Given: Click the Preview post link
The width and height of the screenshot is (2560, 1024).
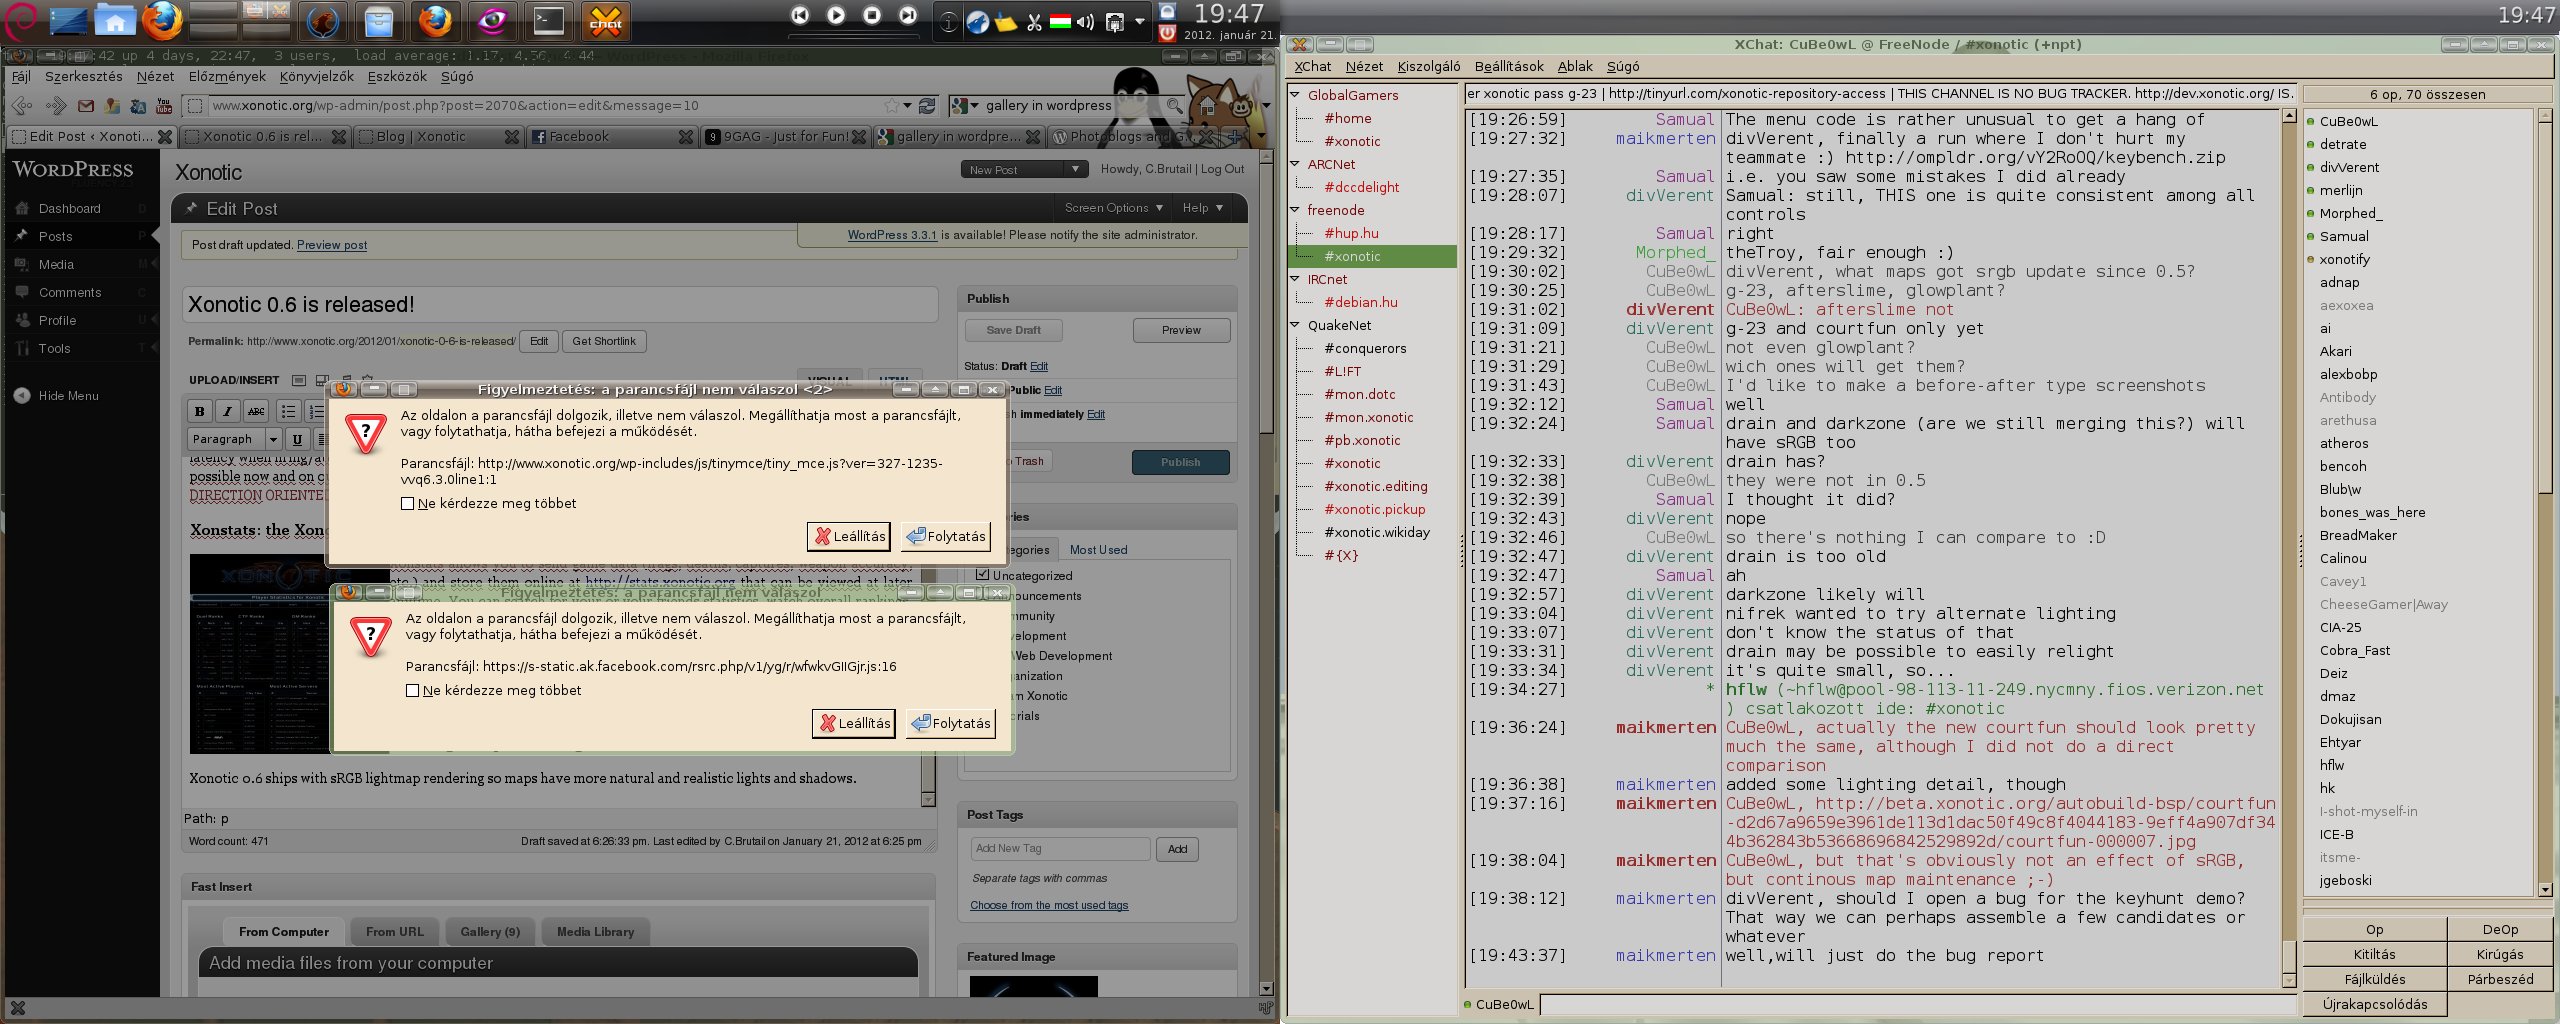Looking at the screenshot, I should [332, 245].
